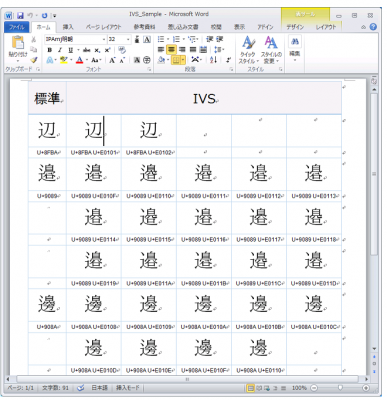
Task: Open the font color dropdown arrow
Action: (x=87, y=60)
